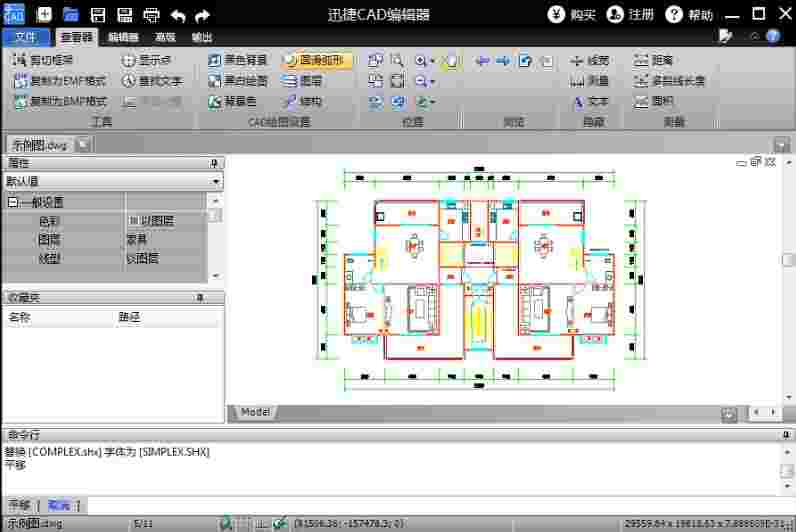
Task: Select the 面积 area measure tool
Action: click(x=653, y=102)
